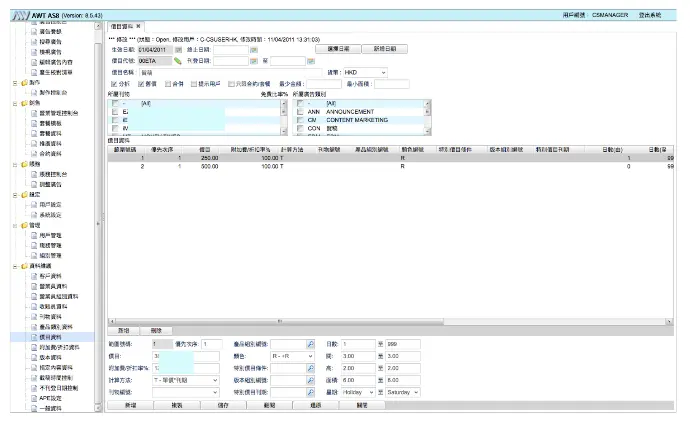Open the APE設定 document item in the sidebar
The height and width of the screenshot is (424, 690).
click(52, 398)
